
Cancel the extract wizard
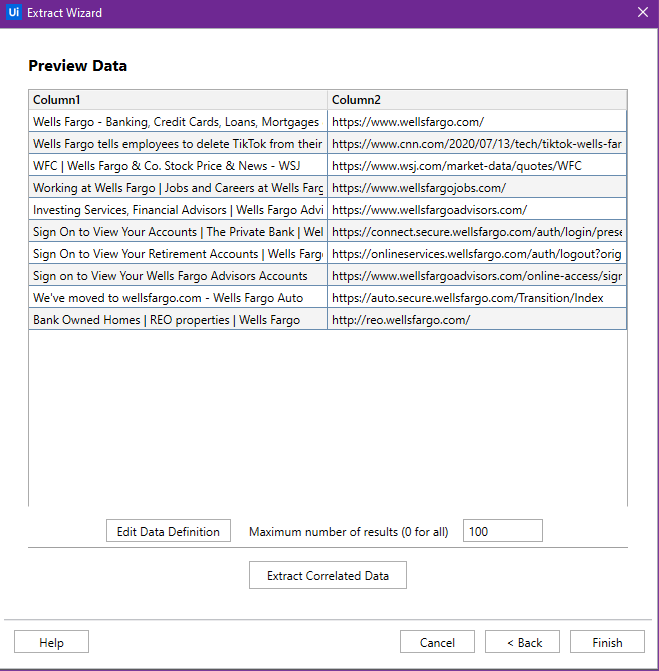(437, 642)
